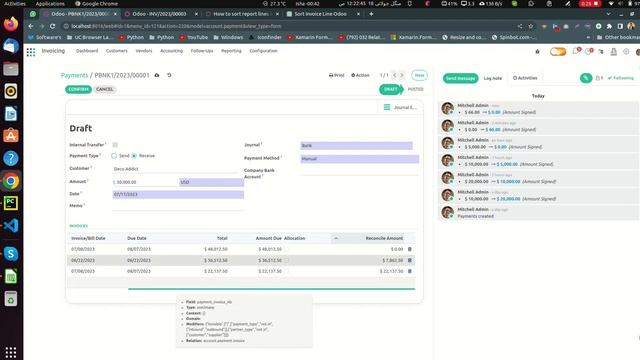Image resolution: width=640 pixels, height=360 pixels.
Task: Delete the $ 7,862.50 reconcile row
Action: [410, 260]
